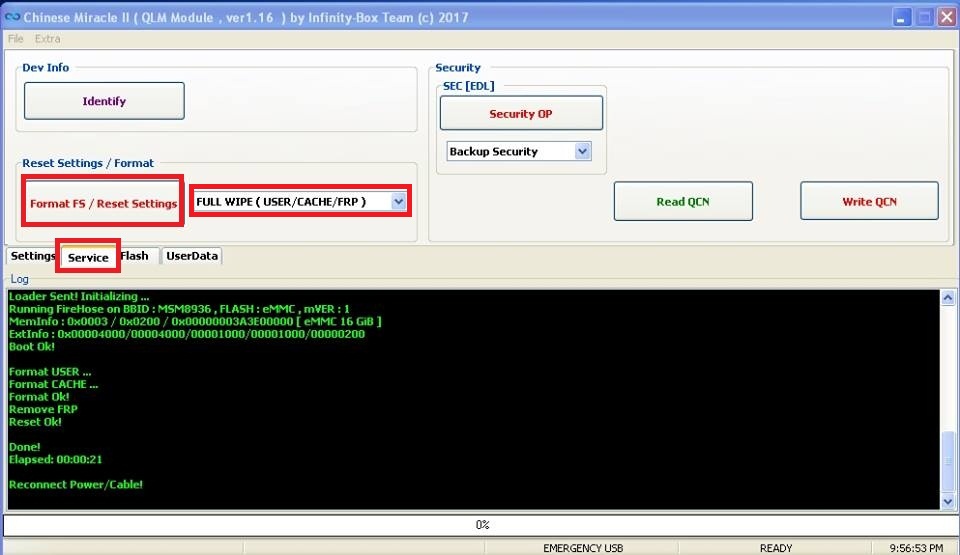Open the FULL WIPE mode dropdown
The width and height of the screenshot is (960, 555).
pos(399,202)
